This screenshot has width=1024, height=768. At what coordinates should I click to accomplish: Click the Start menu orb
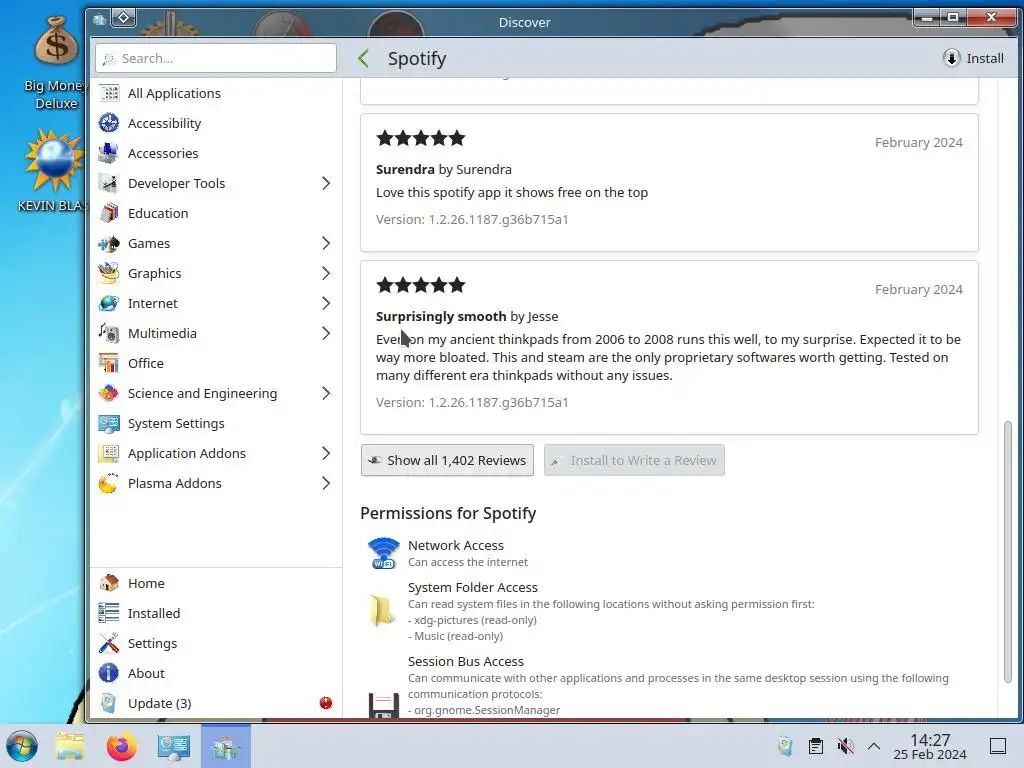click(x=22, y=746)
